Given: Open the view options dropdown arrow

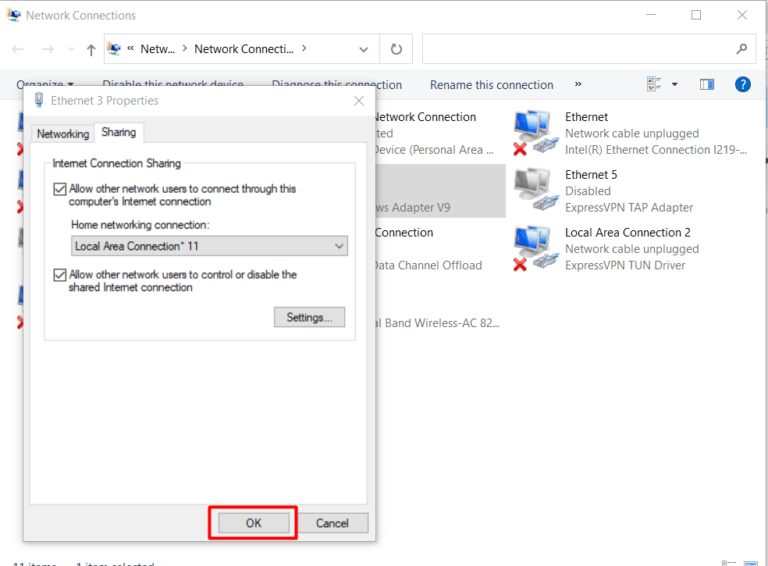Looking at the screenshot, I should 674,84.
